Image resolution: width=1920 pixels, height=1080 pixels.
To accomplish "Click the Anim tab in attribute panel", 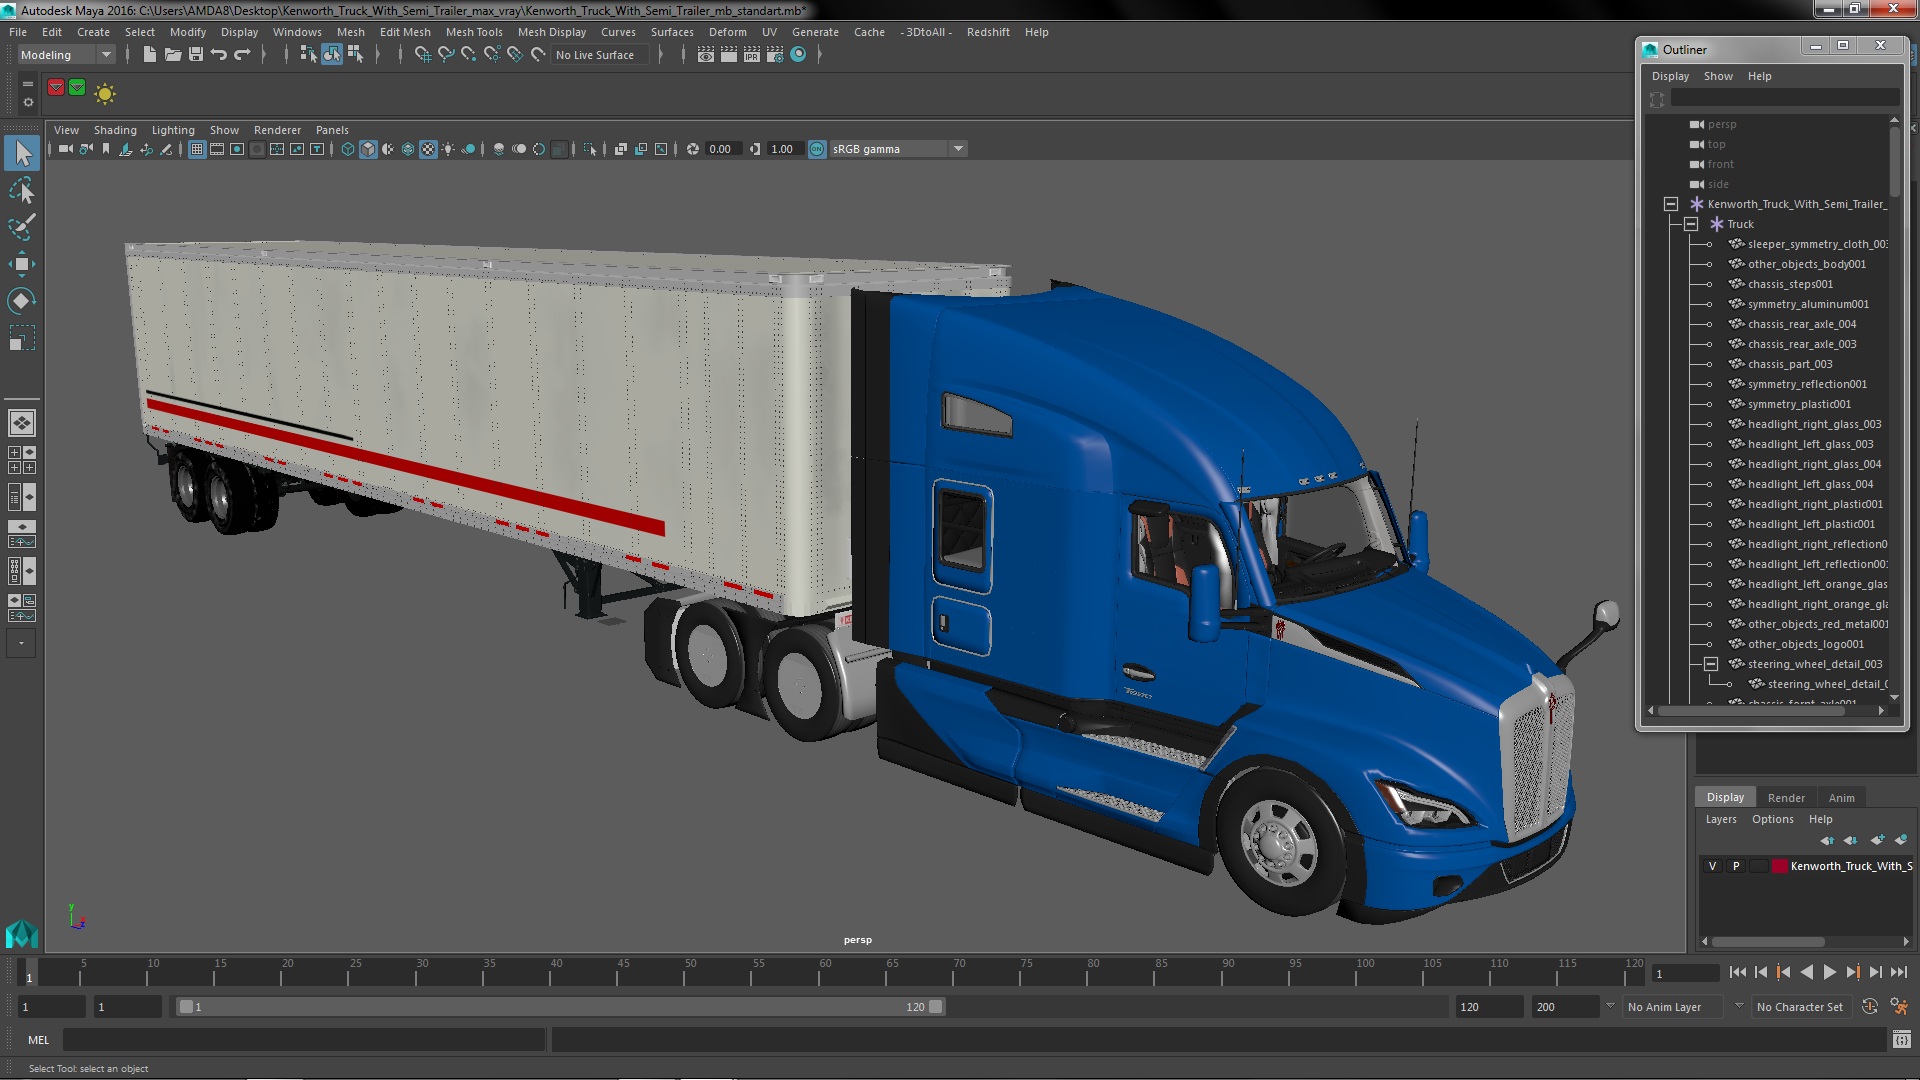I will [x=1842, y=796].
